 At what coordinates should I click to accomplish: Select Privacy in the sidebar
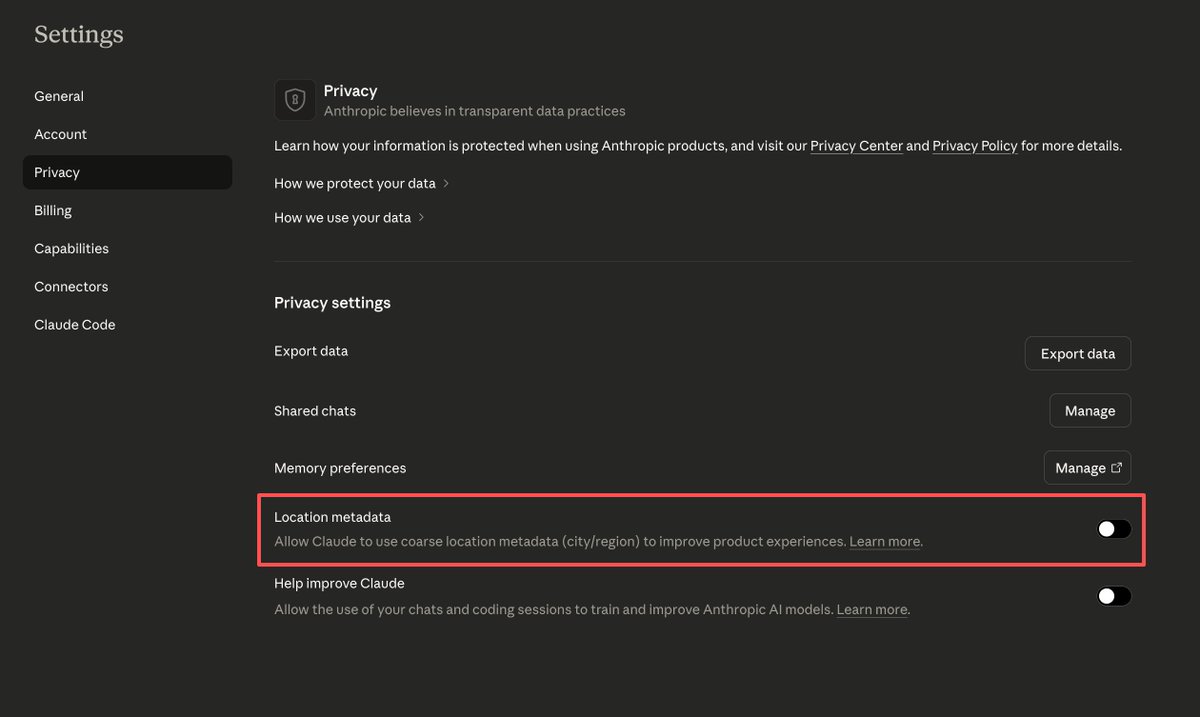pyautogui.click(x=127, y=172)
